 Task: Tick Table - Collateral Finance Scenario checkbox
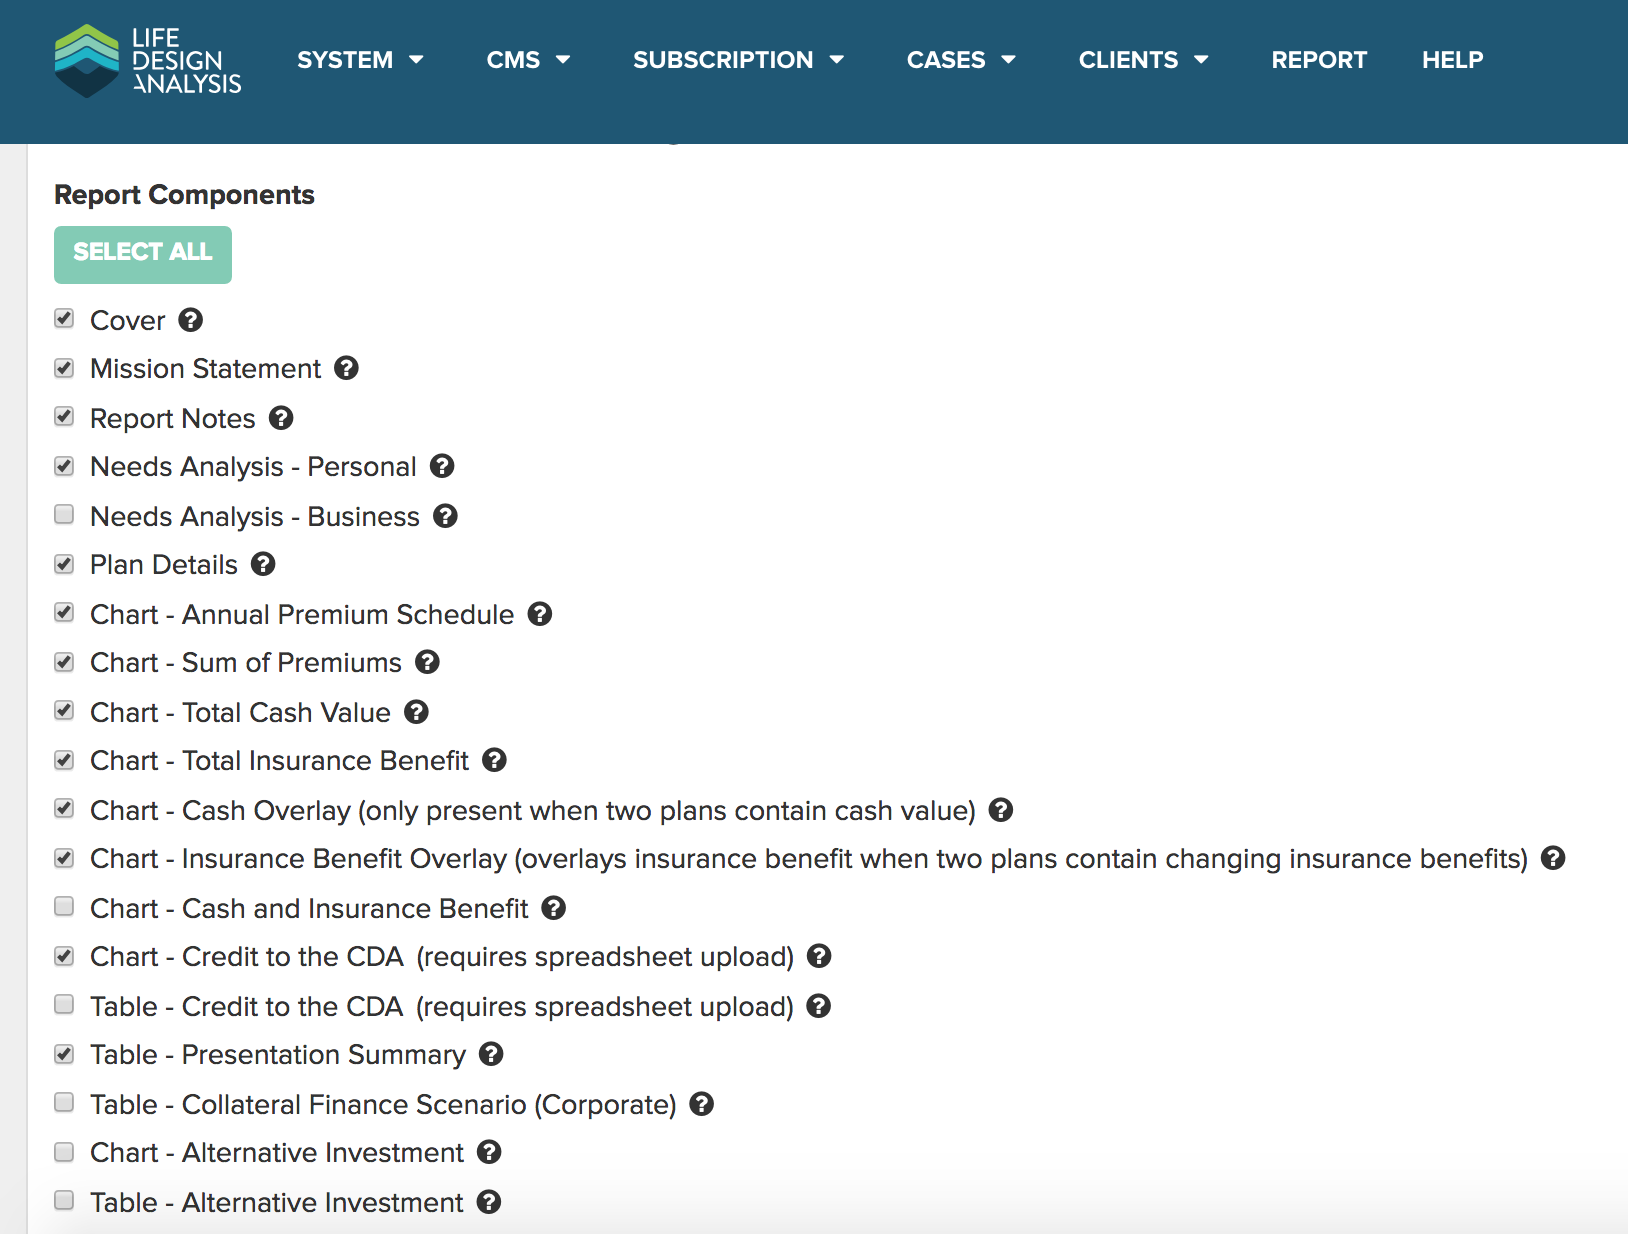pyautogui.click(x=64, y=1103)
